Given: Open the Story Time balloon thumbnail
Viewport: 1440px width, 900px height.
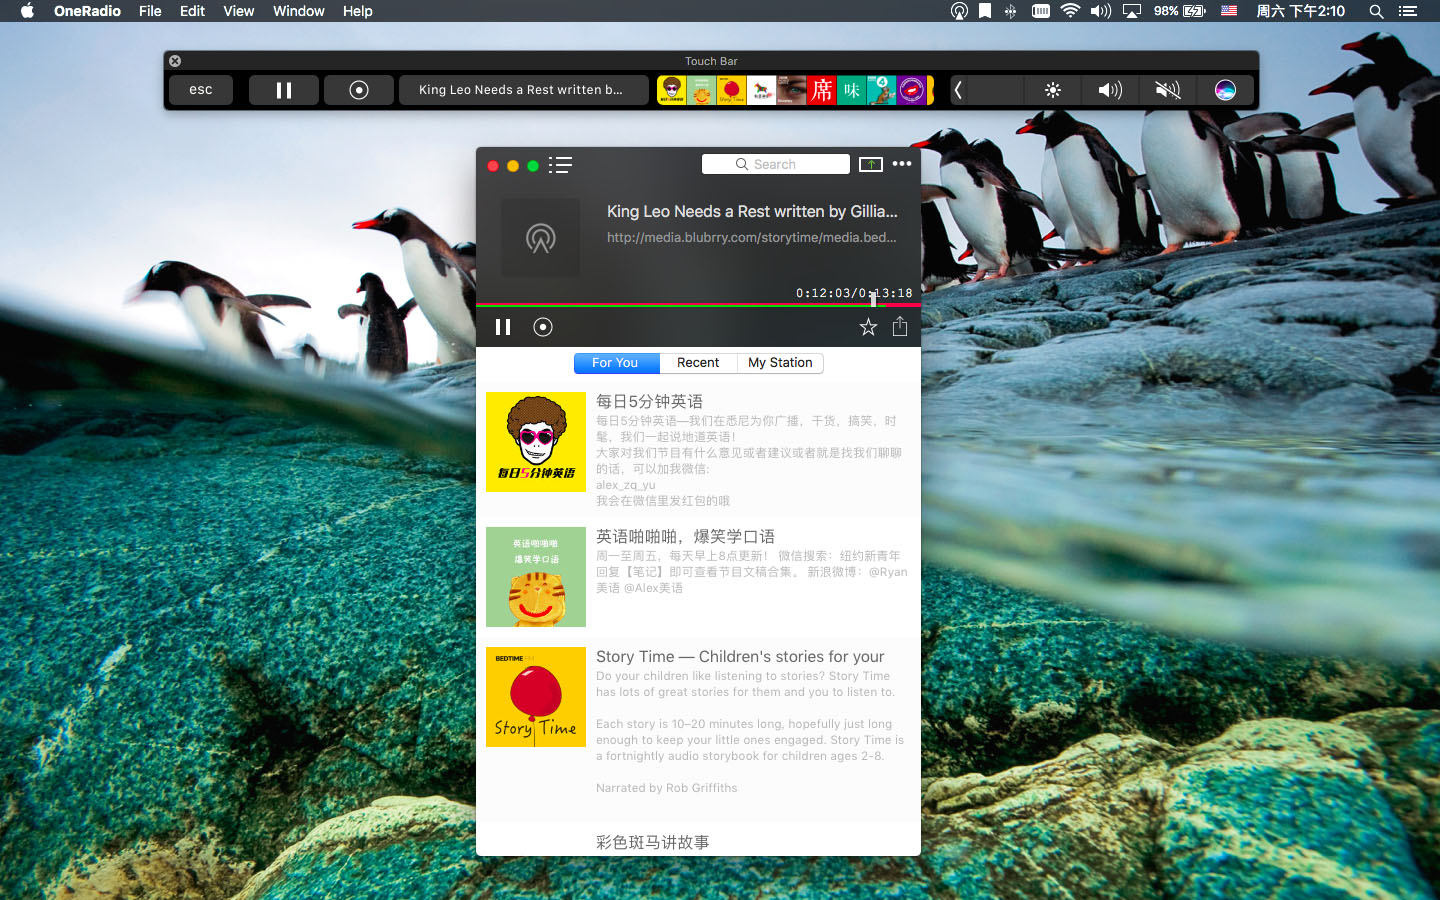Looking at the screenshot, I should [536, 697].
